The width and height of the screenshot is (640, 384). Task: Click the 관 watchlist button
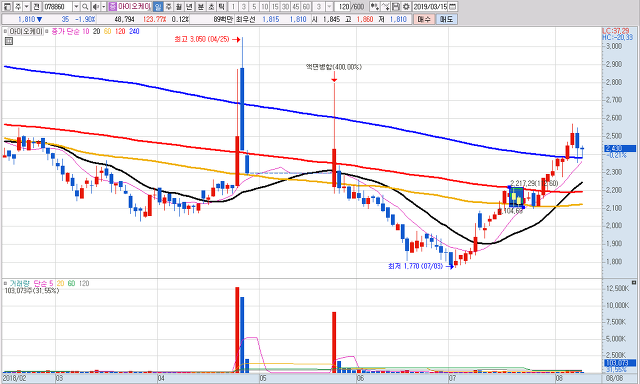(x=36, y=7)
